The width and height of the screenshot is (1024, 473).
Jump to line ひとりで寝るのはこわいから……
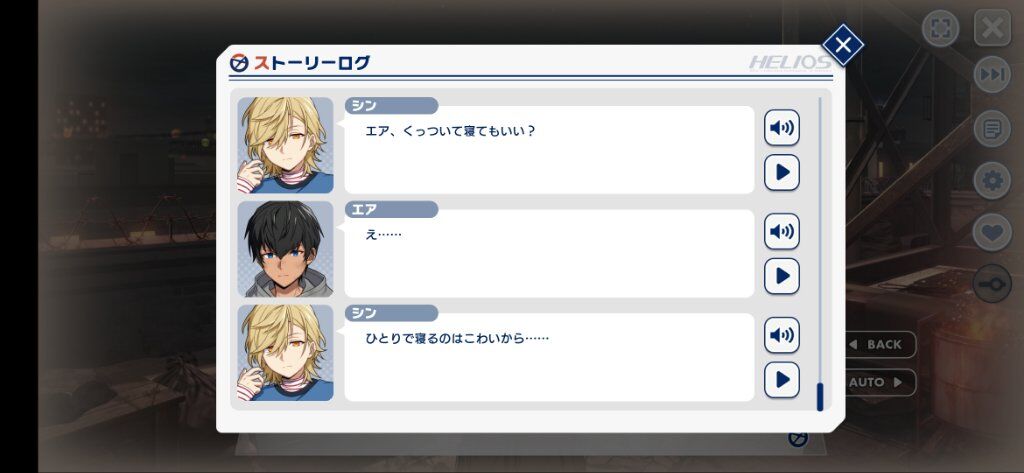[x=782, y=380]
